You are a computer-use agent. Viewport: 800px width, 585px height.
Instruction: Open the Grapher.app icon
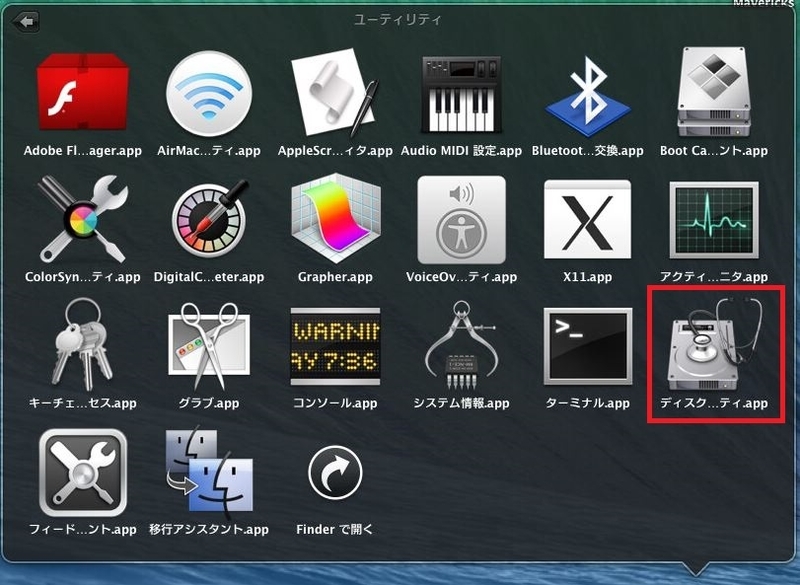(x=335, y=219)
